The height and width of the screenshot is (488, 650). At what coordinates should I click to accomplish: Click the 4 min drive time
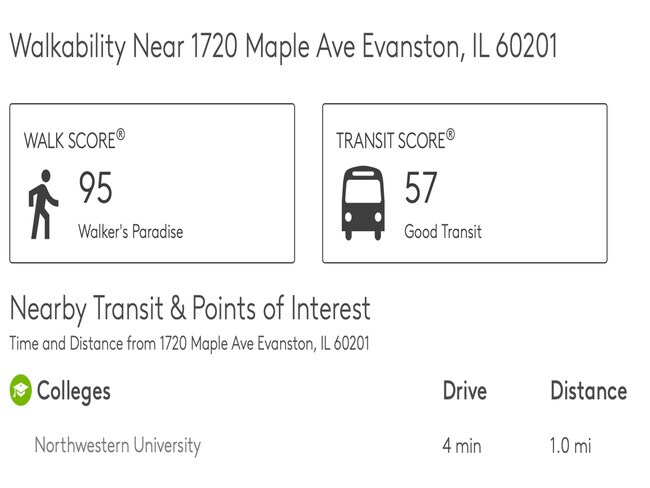[462, 446]
